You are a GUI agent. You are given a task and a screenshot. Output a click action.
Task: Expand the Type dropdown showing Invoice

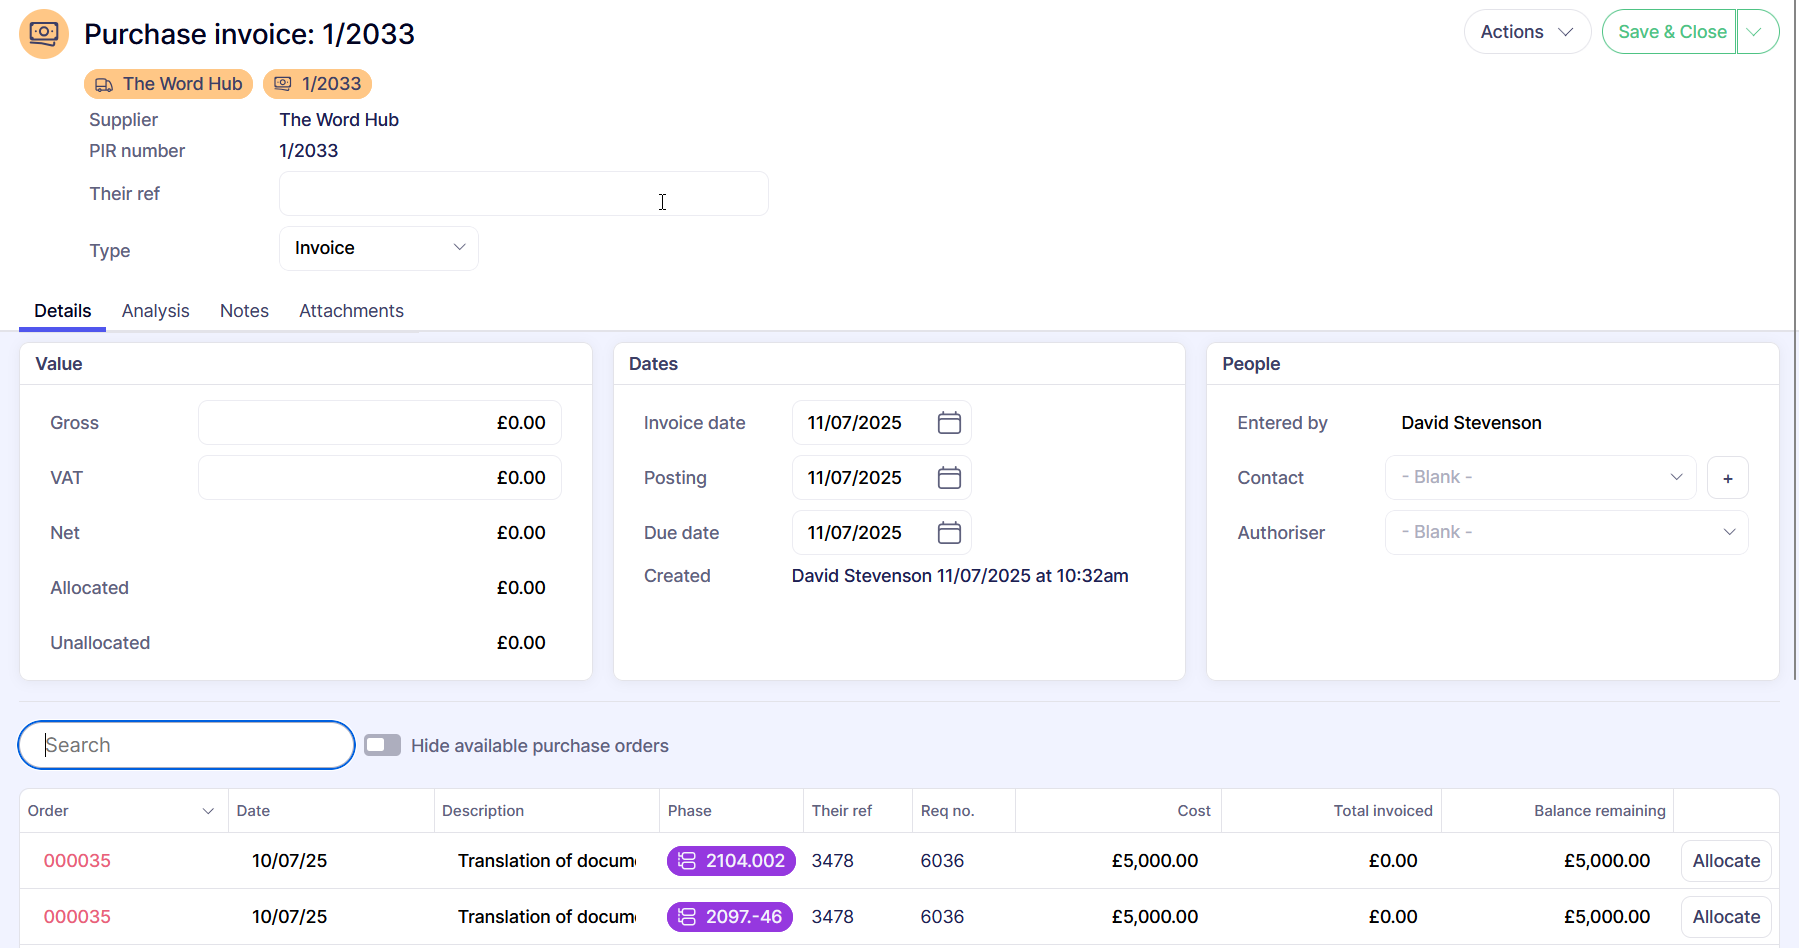378,249
